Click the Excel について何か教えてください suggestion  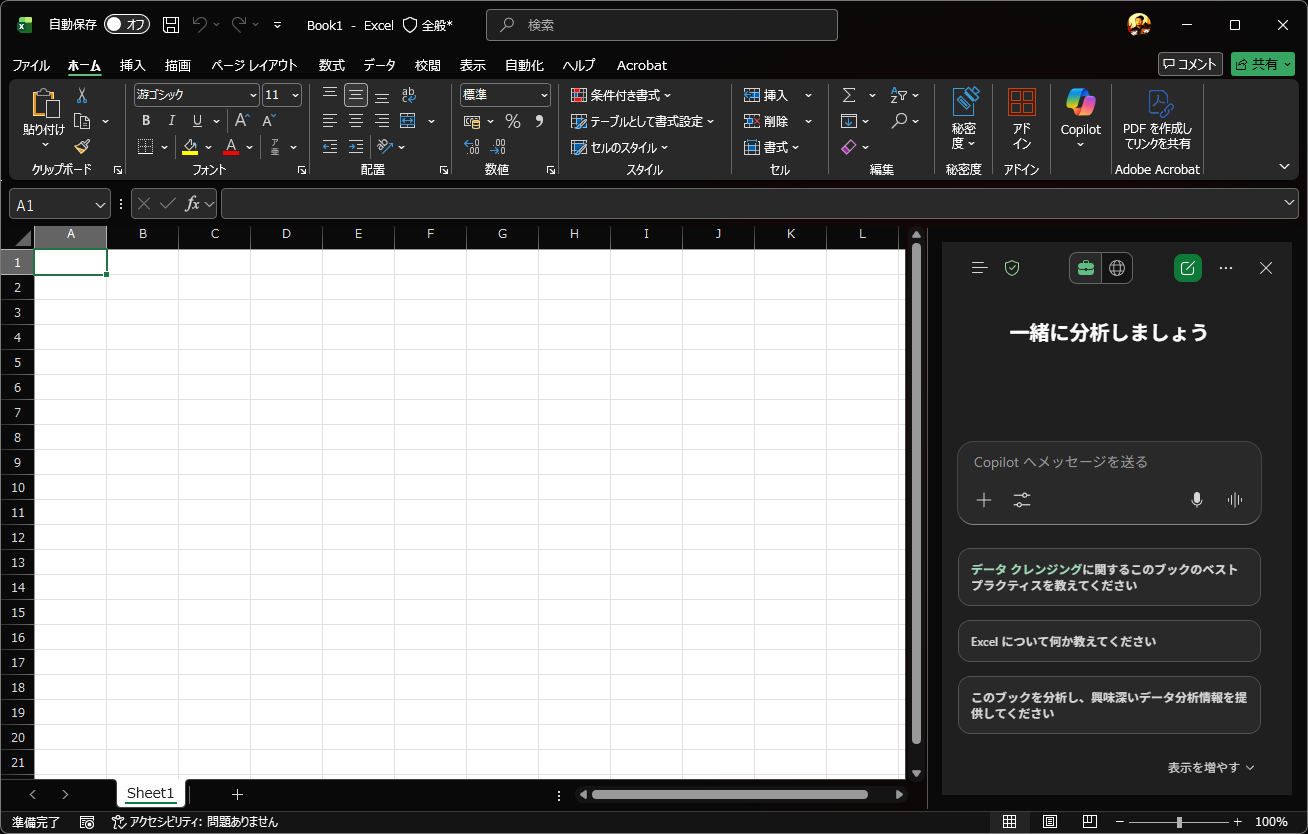coord(1109,641)
